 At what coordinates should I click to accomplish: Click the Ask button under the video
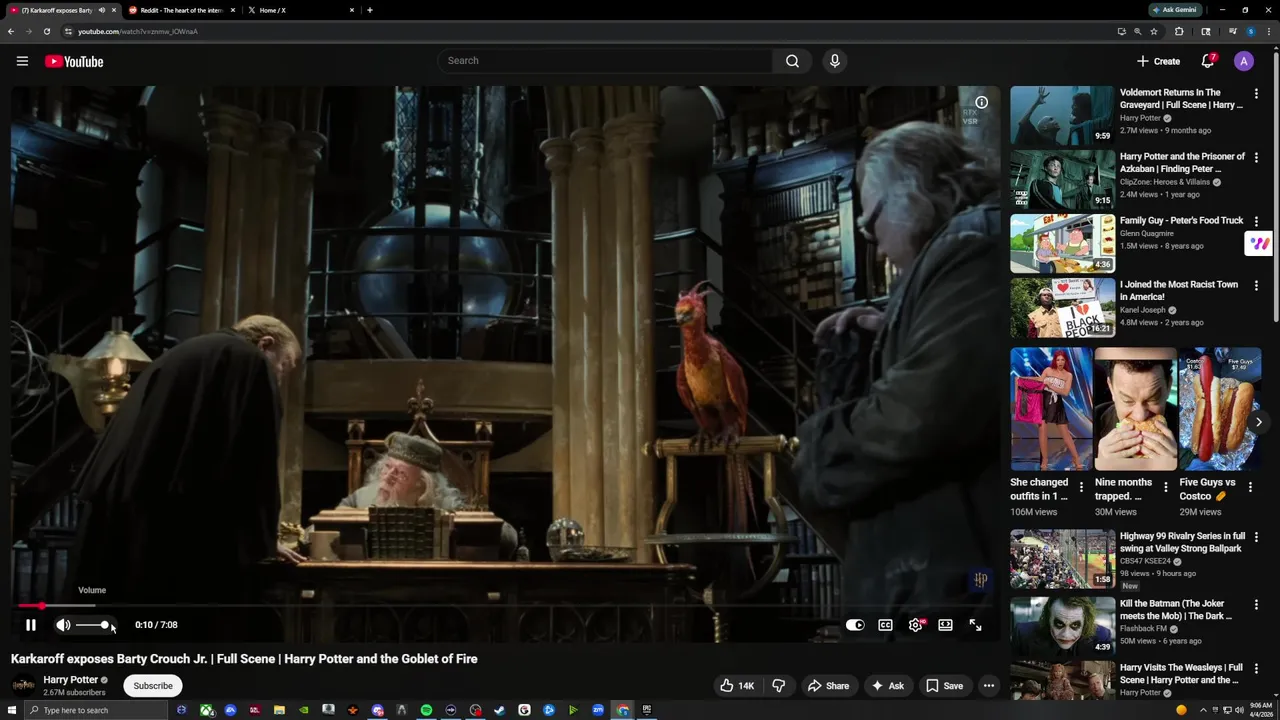887,686
